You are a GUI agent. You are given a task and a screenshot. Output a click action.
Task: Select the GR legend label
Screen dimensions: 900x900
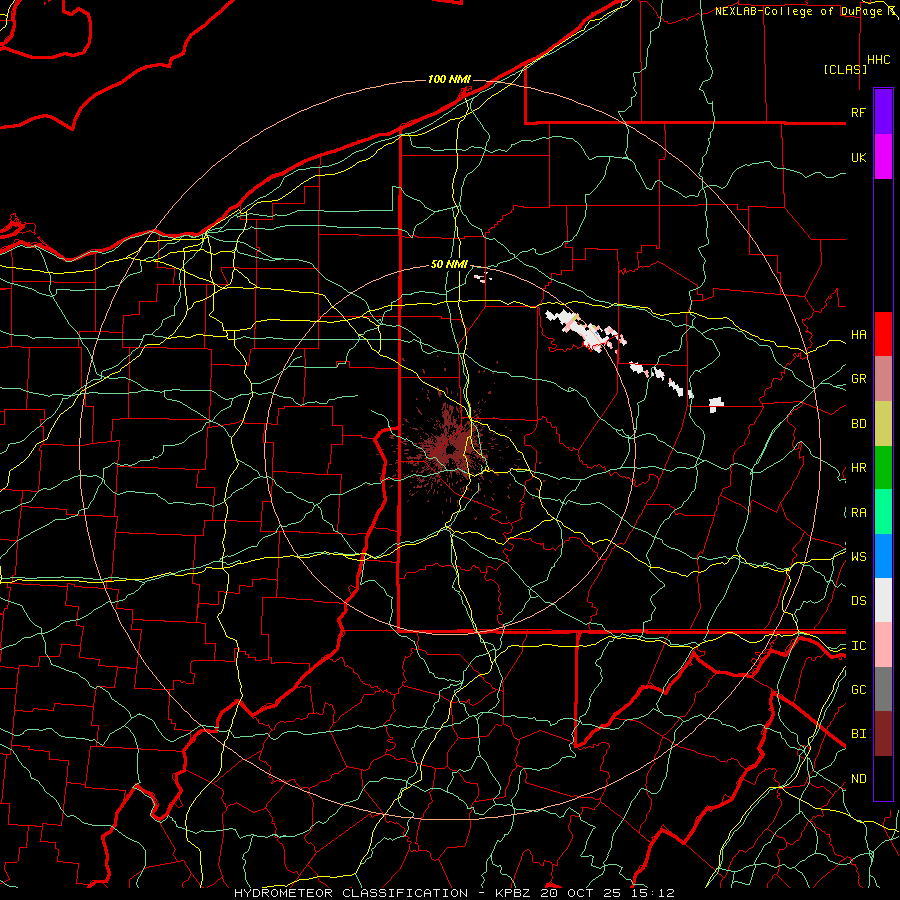coord(859,379)
